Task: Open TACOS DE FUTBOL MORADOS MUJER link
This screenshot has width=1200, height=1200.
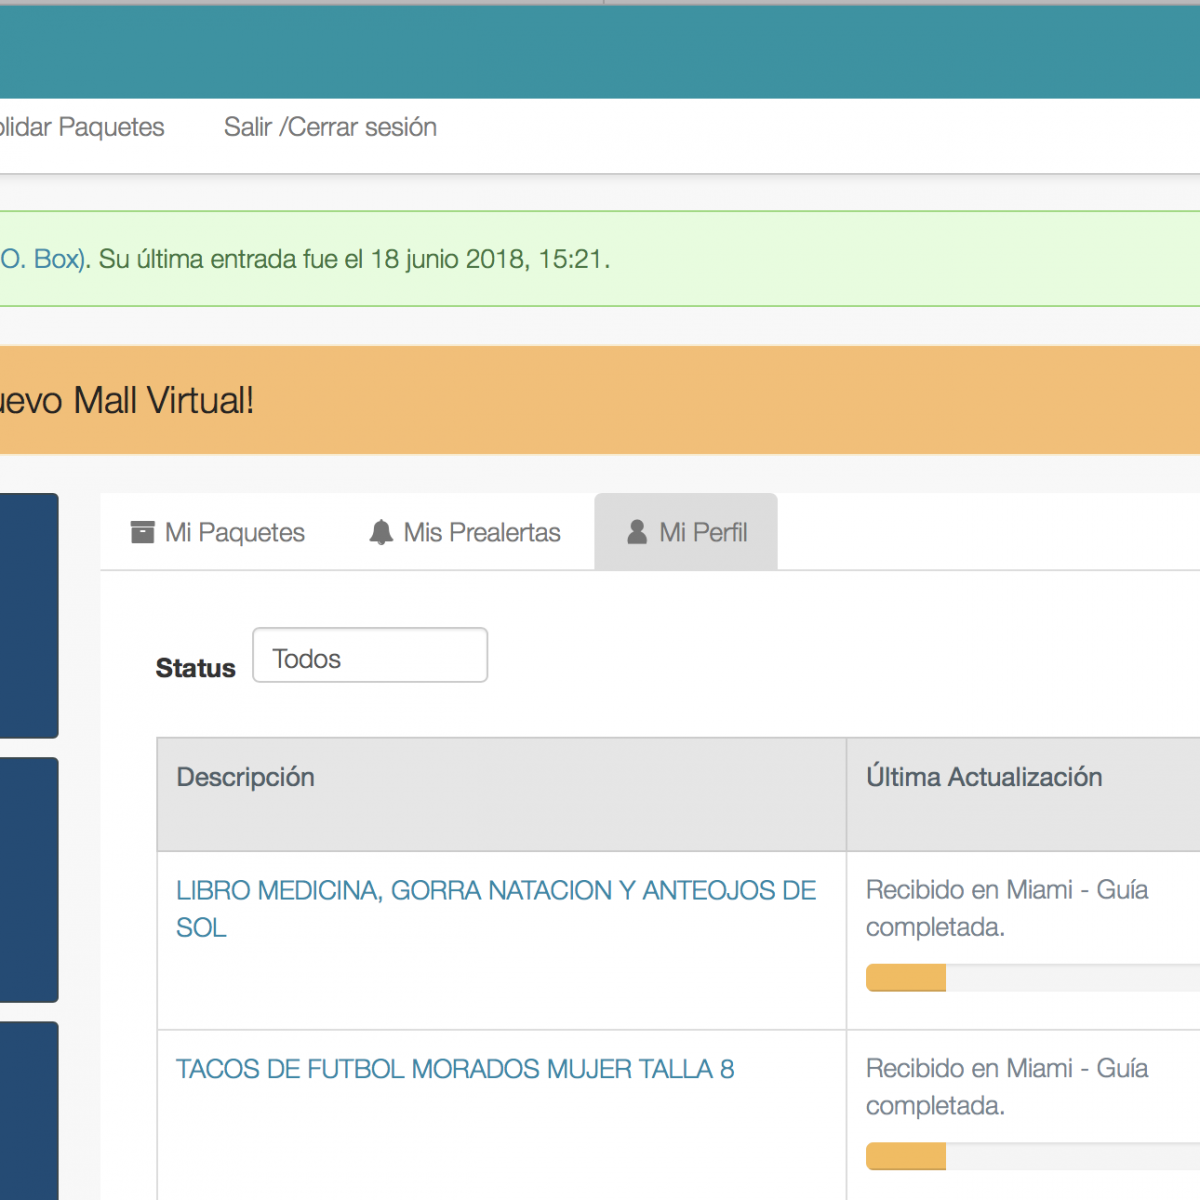Action: click(455, 1069)
